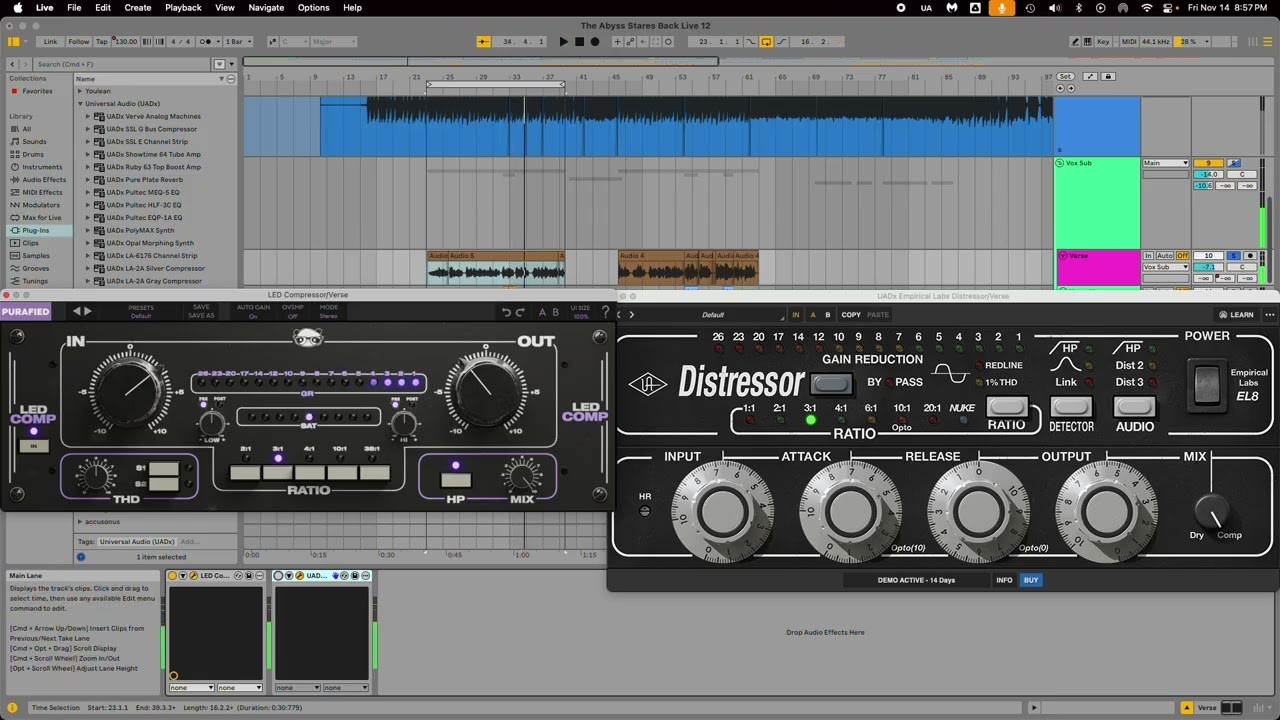Solo the Vox Sub track
This screenshot has width=1280, height=720.
[1234, 163]
